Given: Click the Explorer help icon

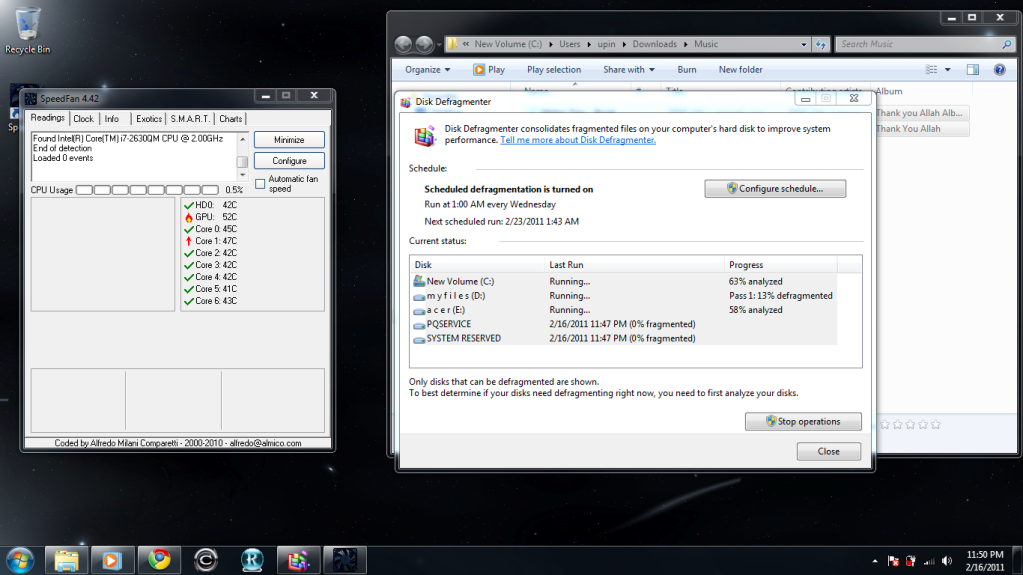Looking at the screenshot, I should [x=999, y=70].
